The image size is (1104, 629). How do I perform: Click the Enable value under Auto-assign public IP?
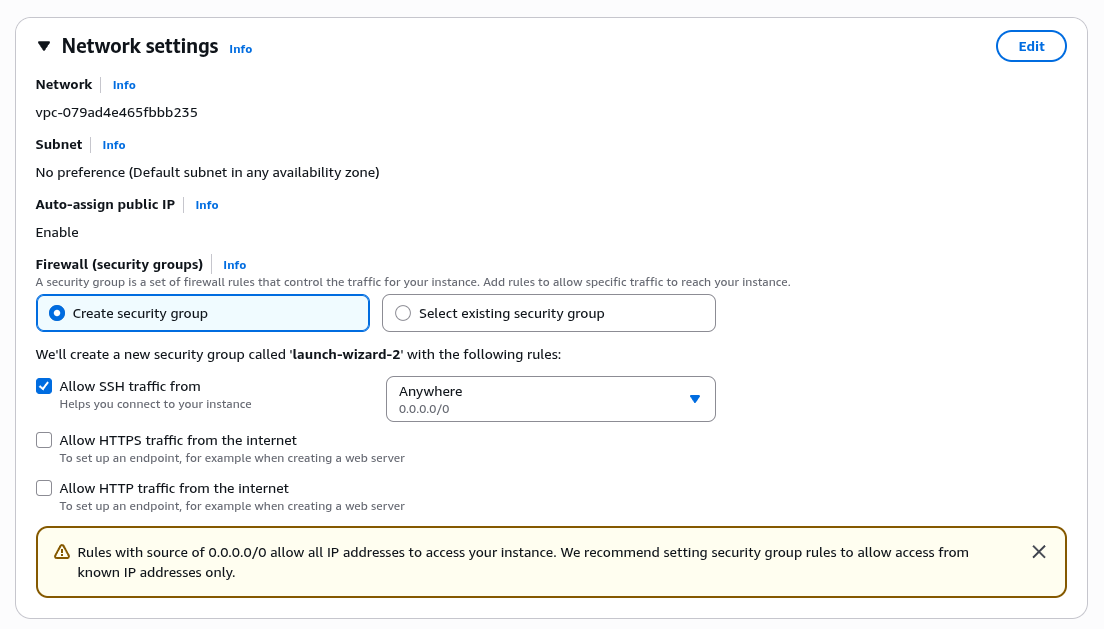point(57,233)
